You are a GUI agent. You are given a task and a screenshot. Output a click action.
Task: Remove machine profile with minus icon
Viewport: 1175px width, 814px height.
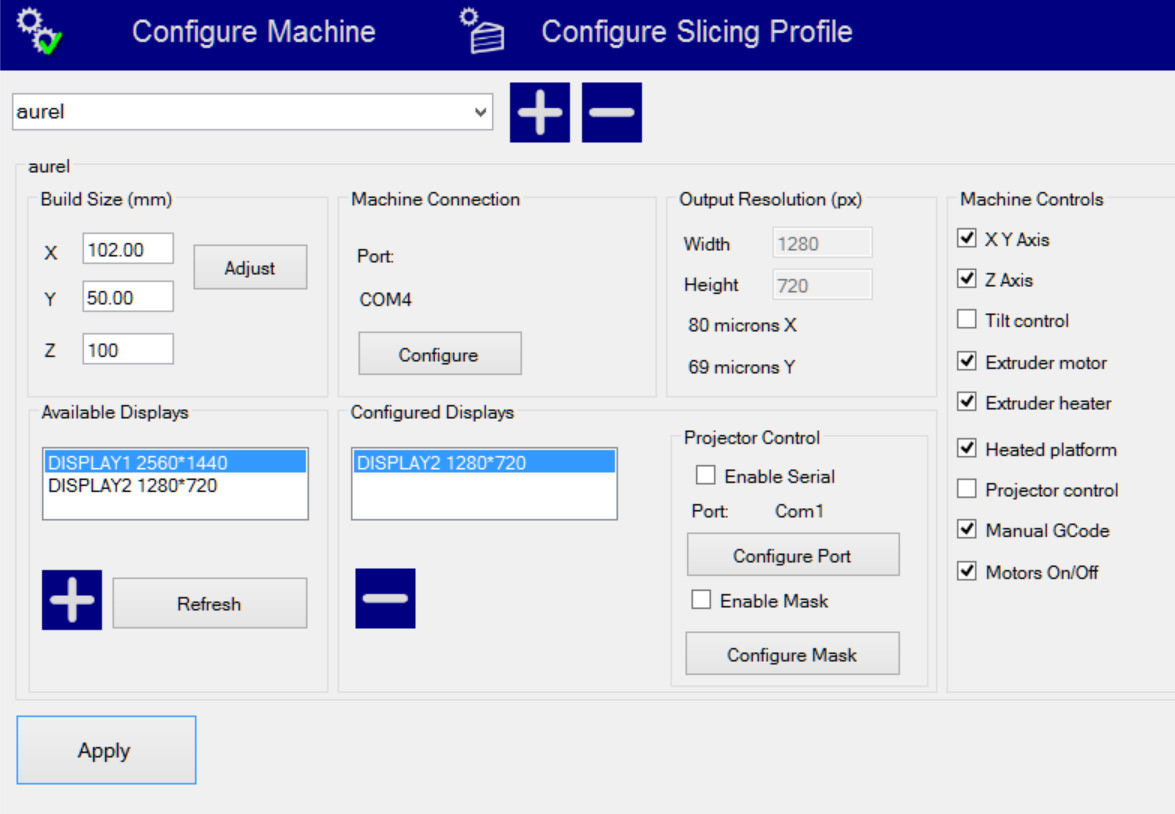click(611, 113)
